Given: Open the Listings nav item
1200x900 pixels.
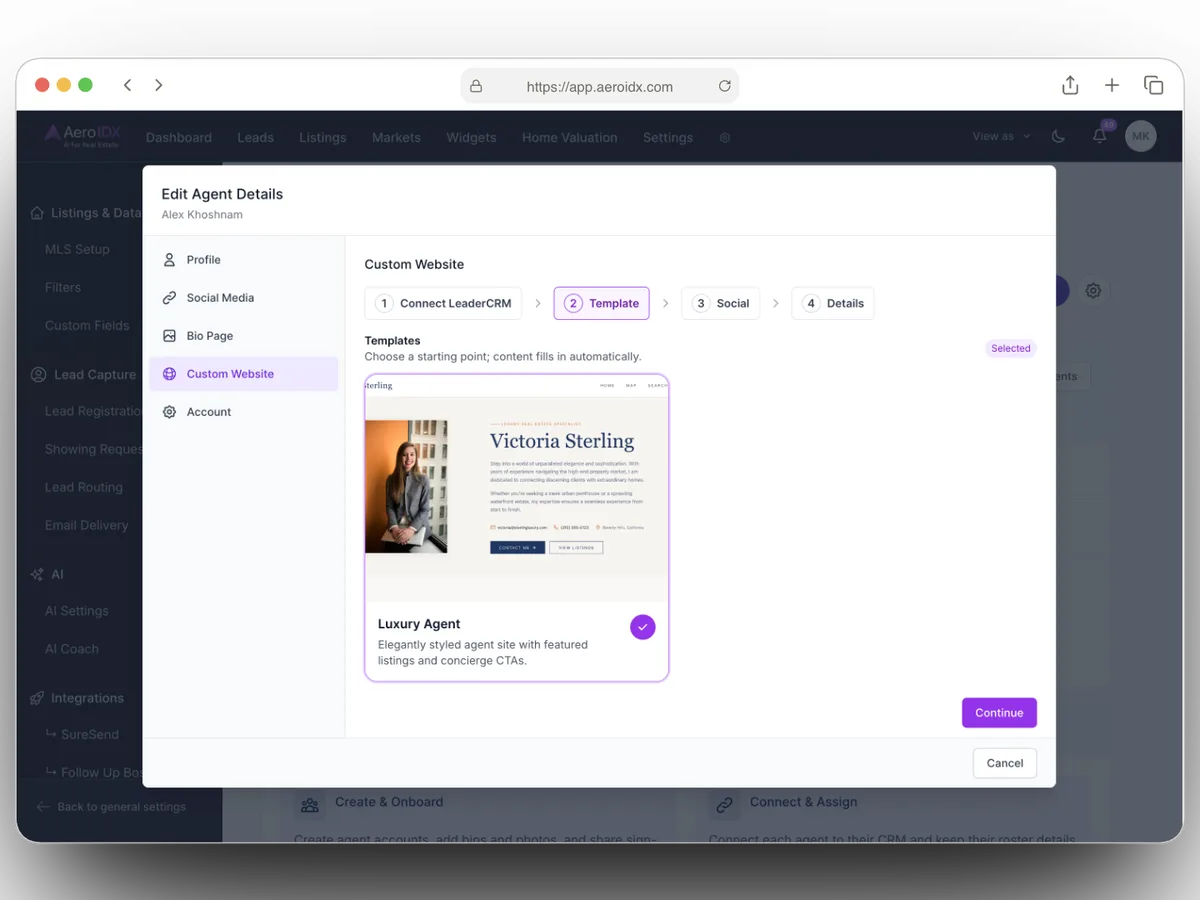Looking at the screenshot, I should pos(322,138).
